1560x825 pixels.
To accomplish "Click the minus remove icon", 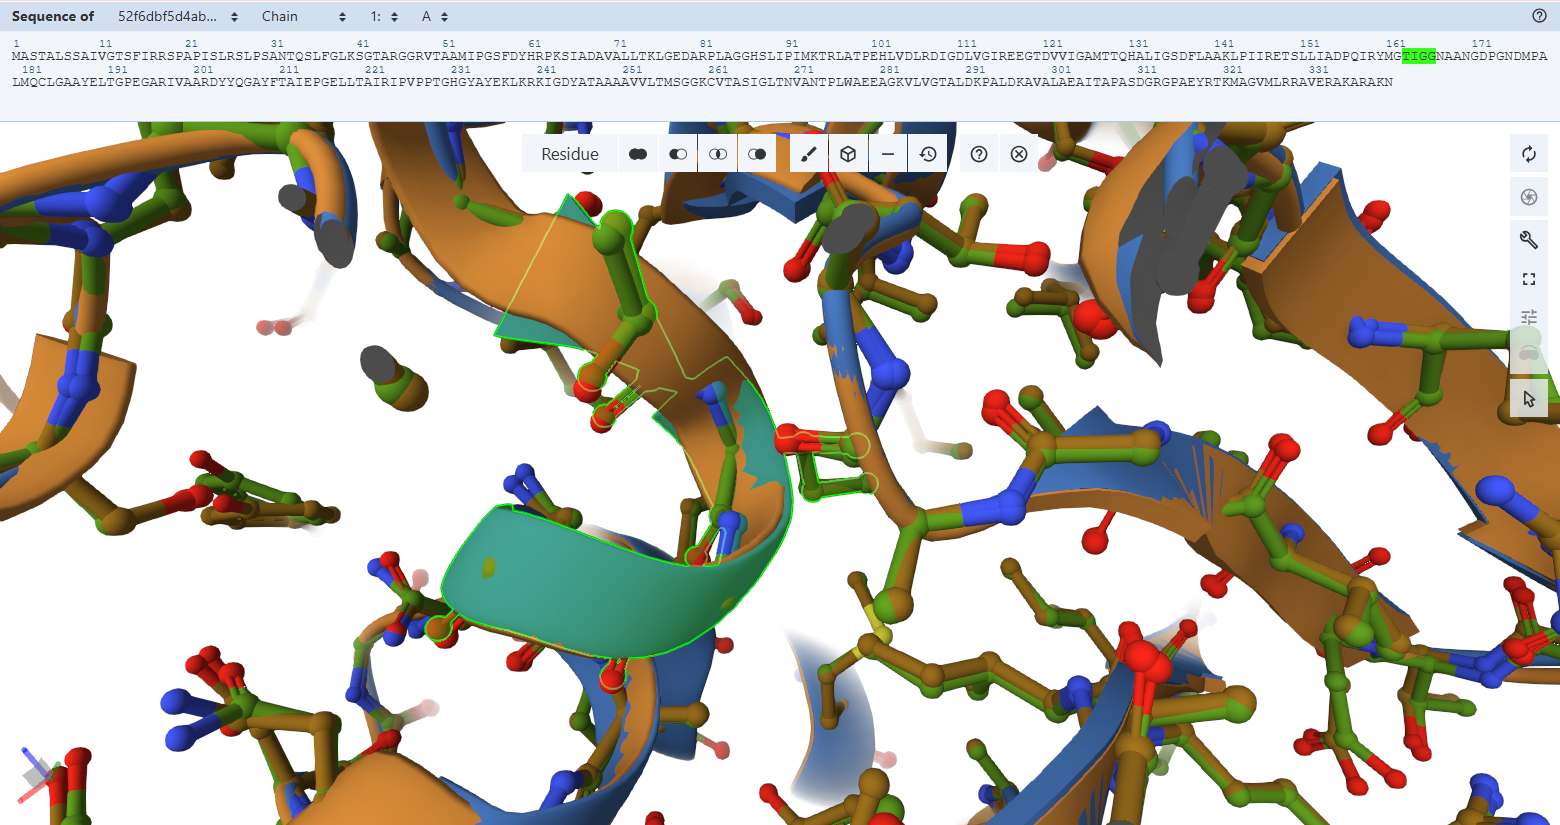I will click(888, 154).
